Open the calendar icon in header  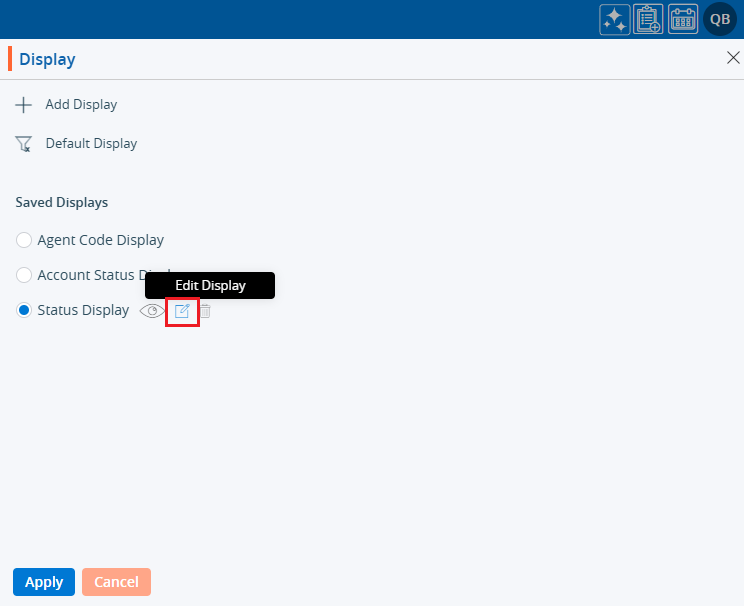tap(683, 19)
